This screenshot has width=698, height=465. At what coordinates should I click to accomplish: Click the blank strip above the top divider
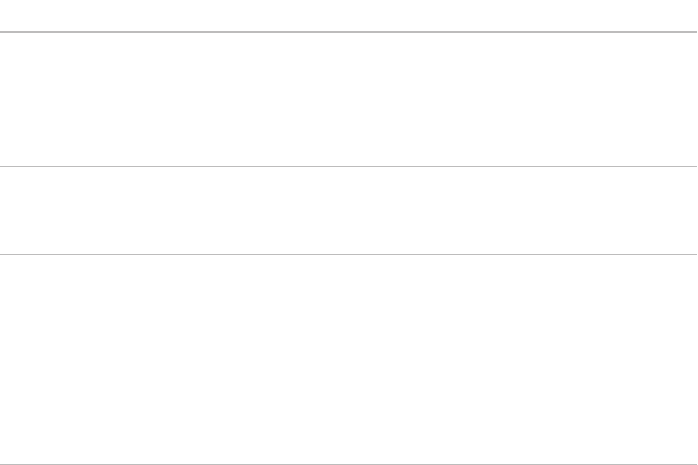349,15
